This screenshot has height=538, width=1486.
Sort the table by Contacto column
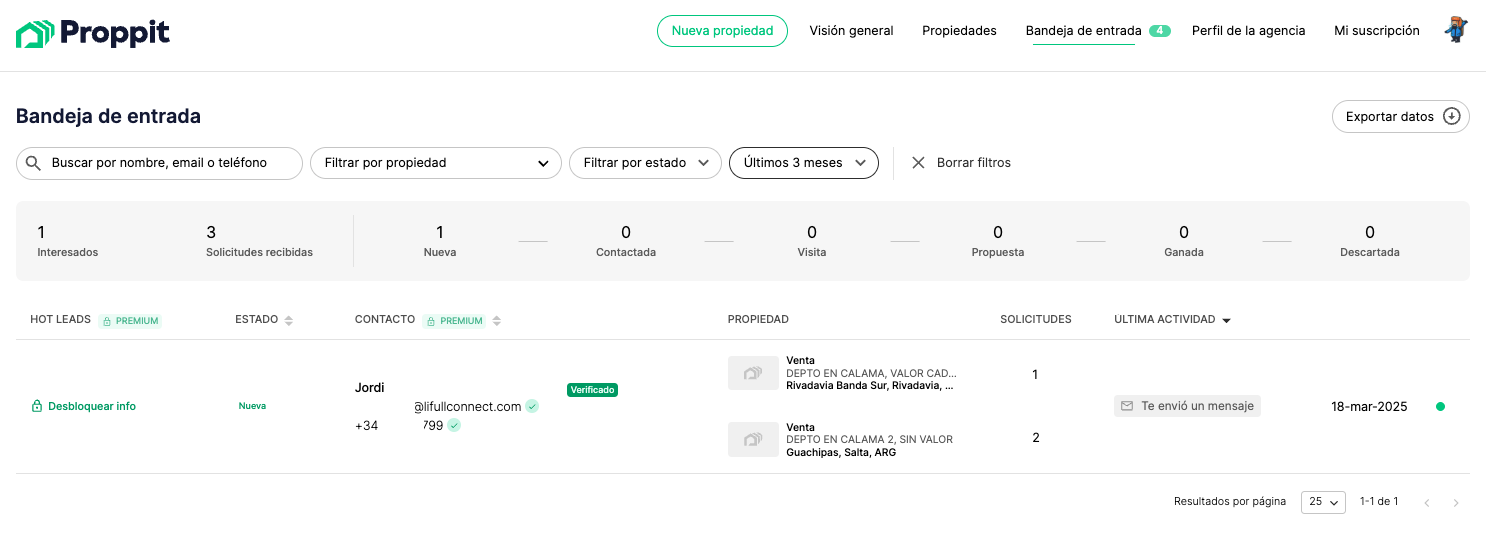pos(497,320)
